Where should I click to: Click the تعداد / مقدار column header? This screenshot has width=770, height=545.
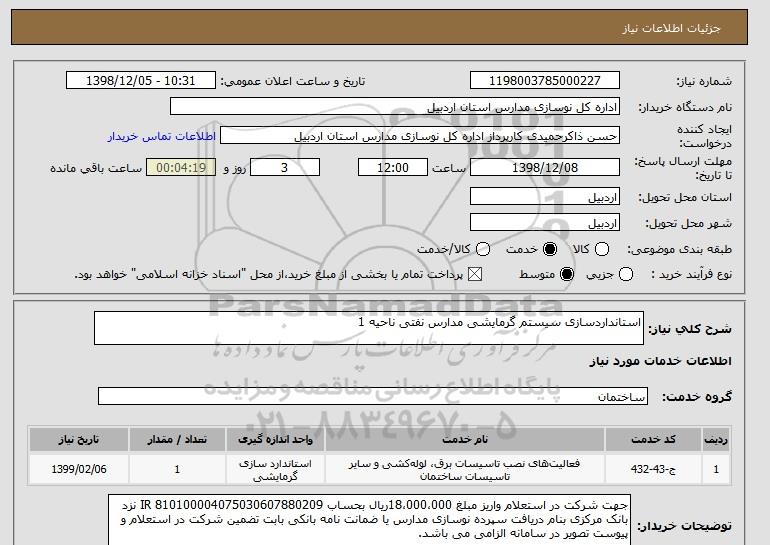click(x=177, y=439)
